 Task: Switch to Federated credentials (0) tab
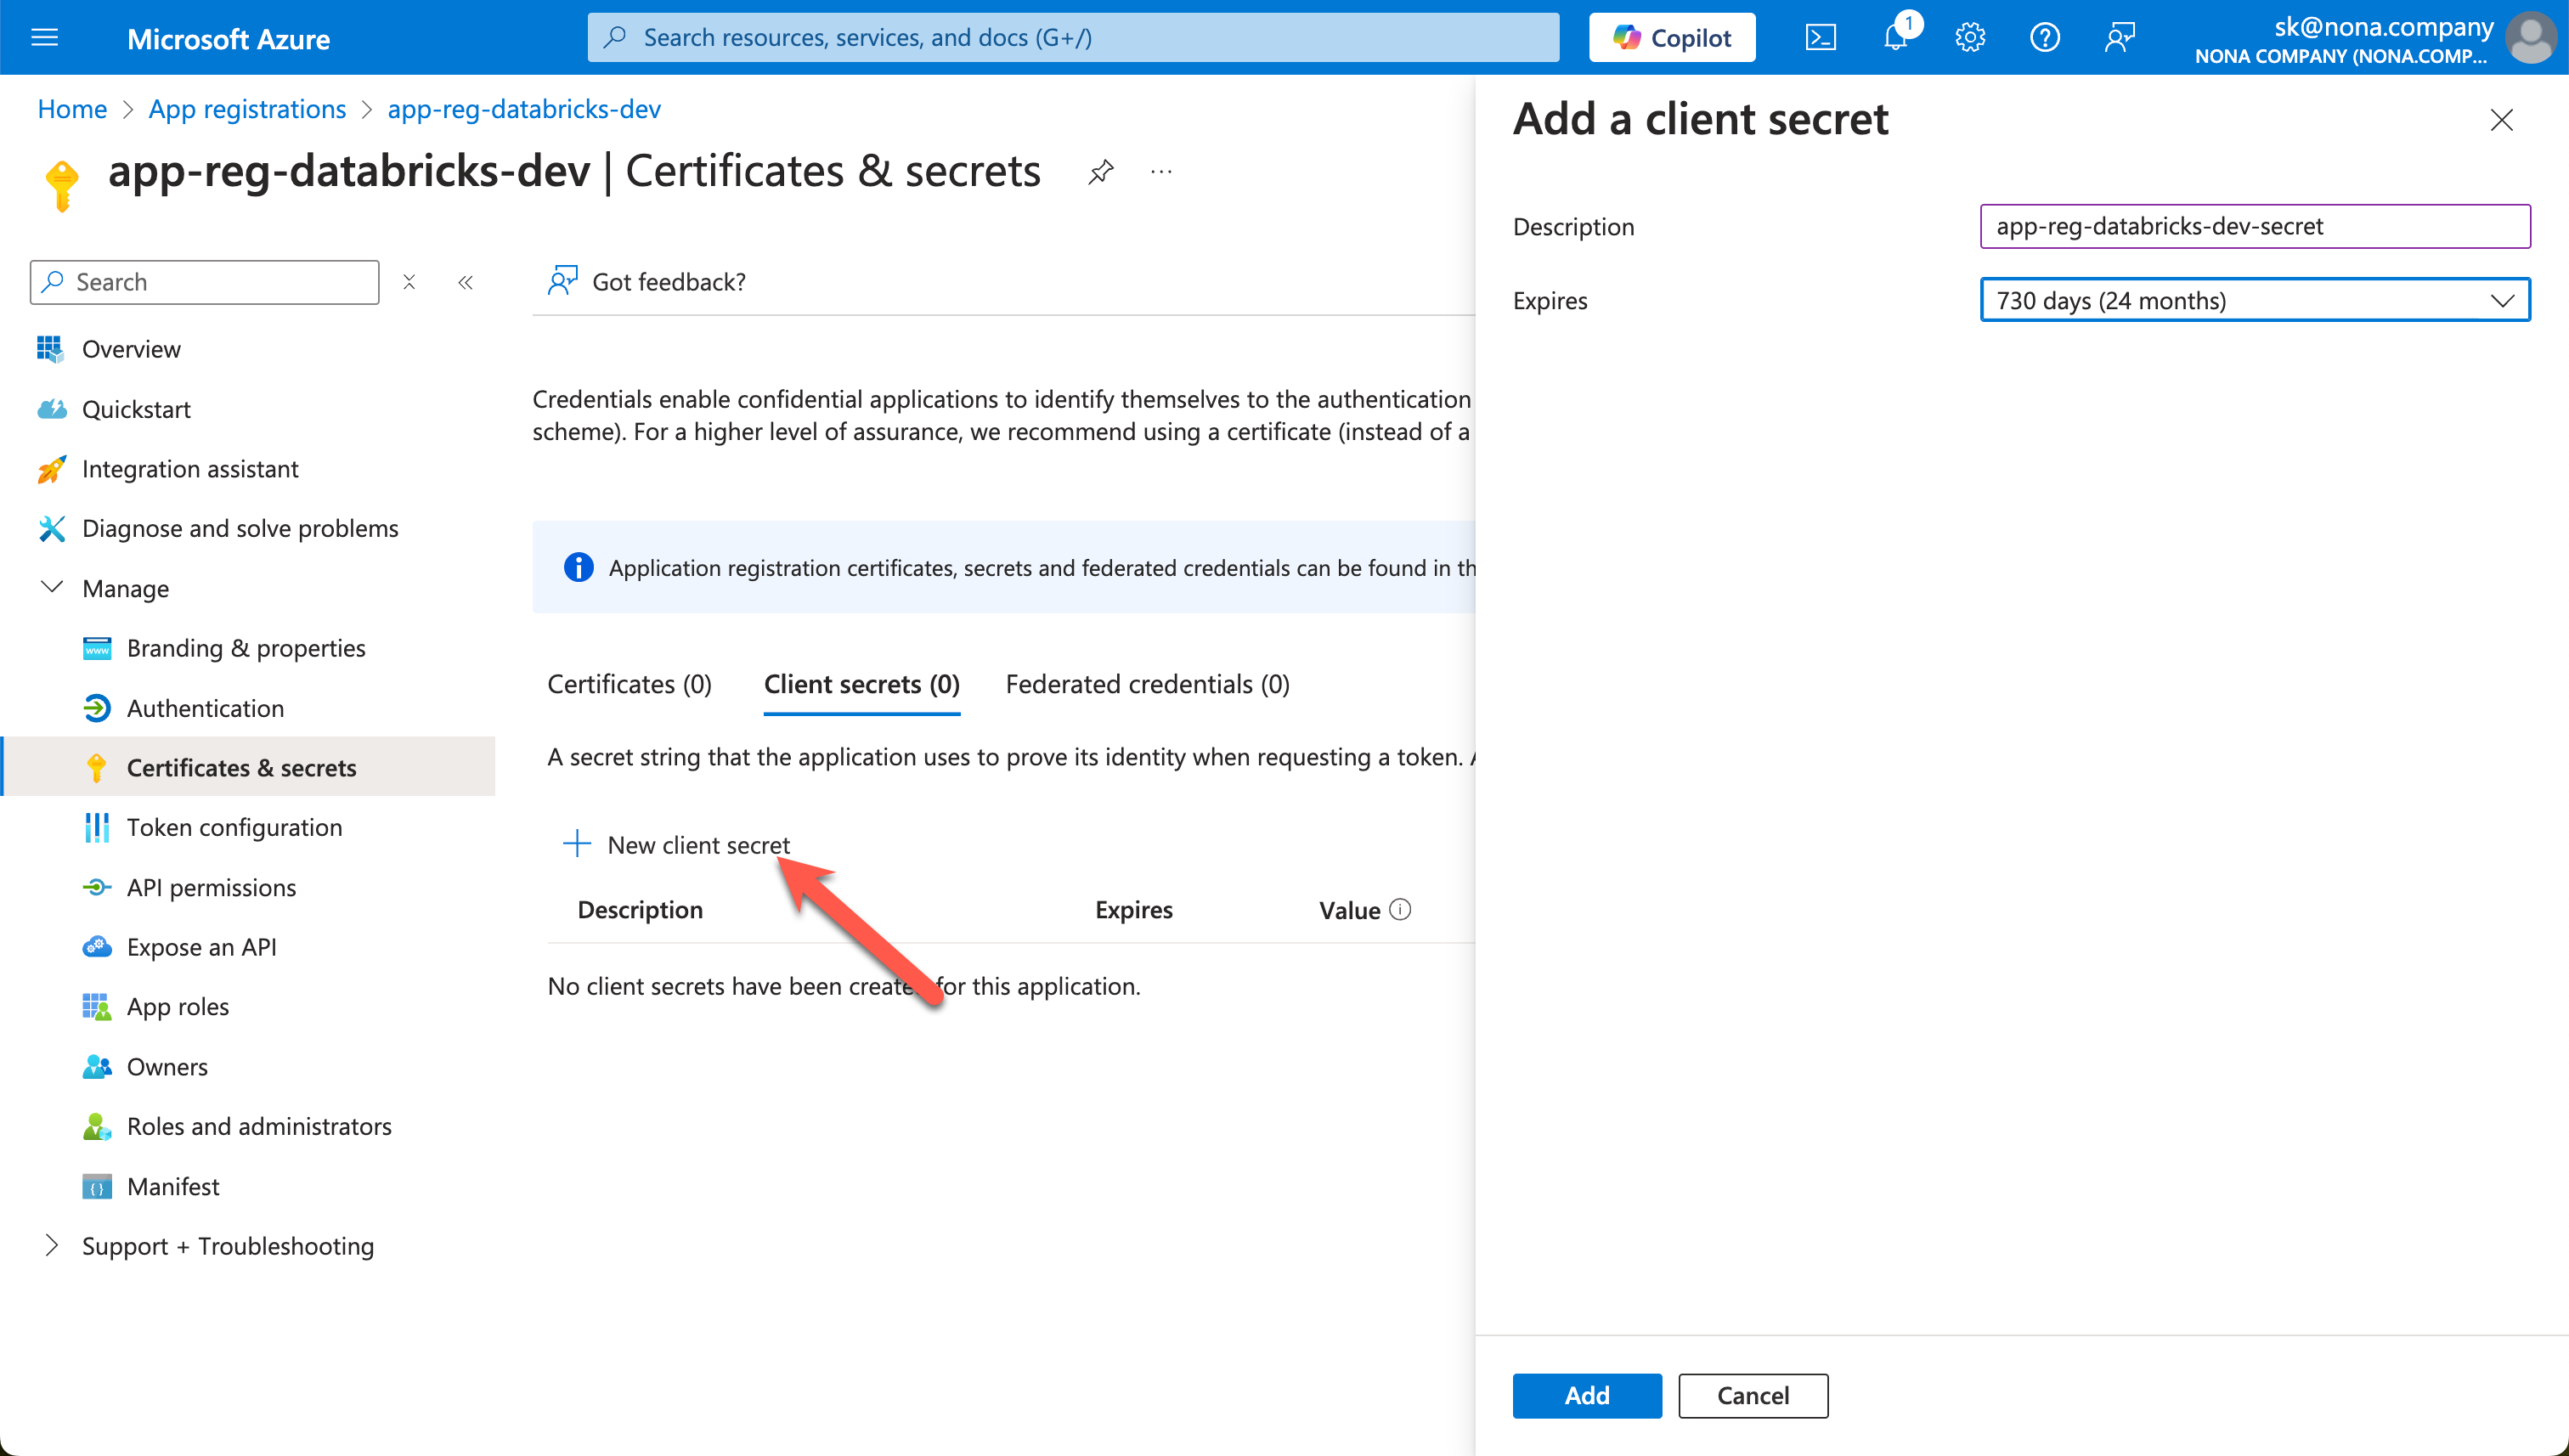[1147, 684]
